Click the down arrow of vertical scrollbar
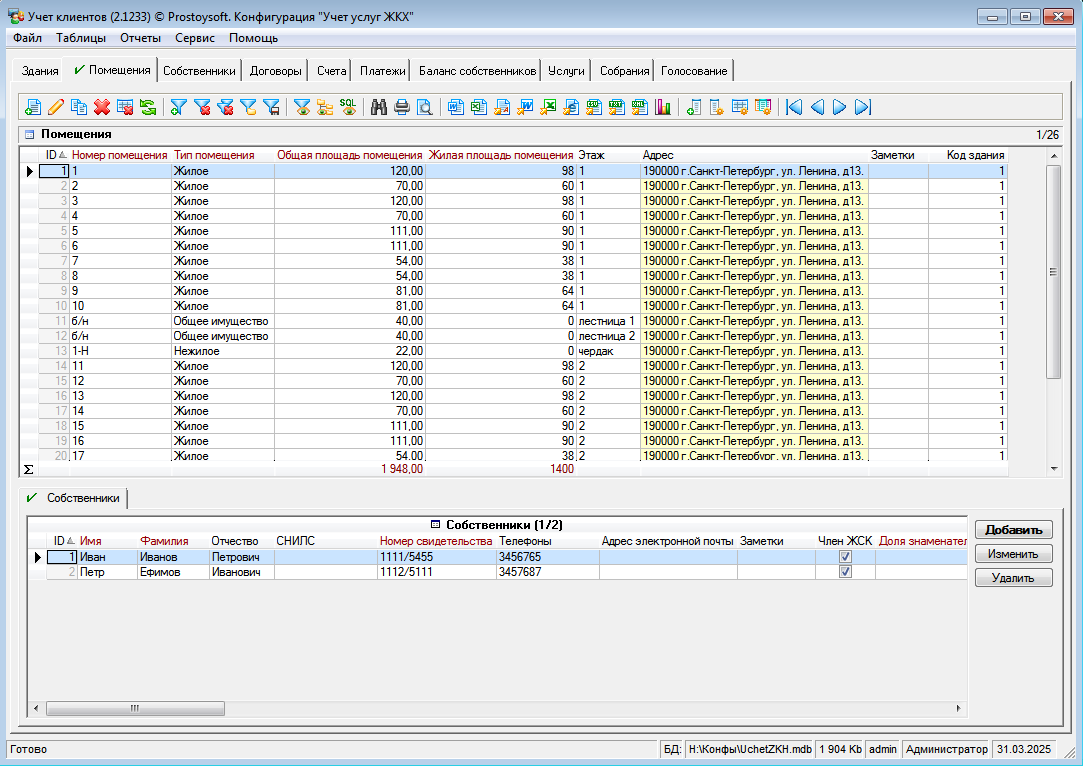Screen dimensions: 1083x766 [1053, 469]
